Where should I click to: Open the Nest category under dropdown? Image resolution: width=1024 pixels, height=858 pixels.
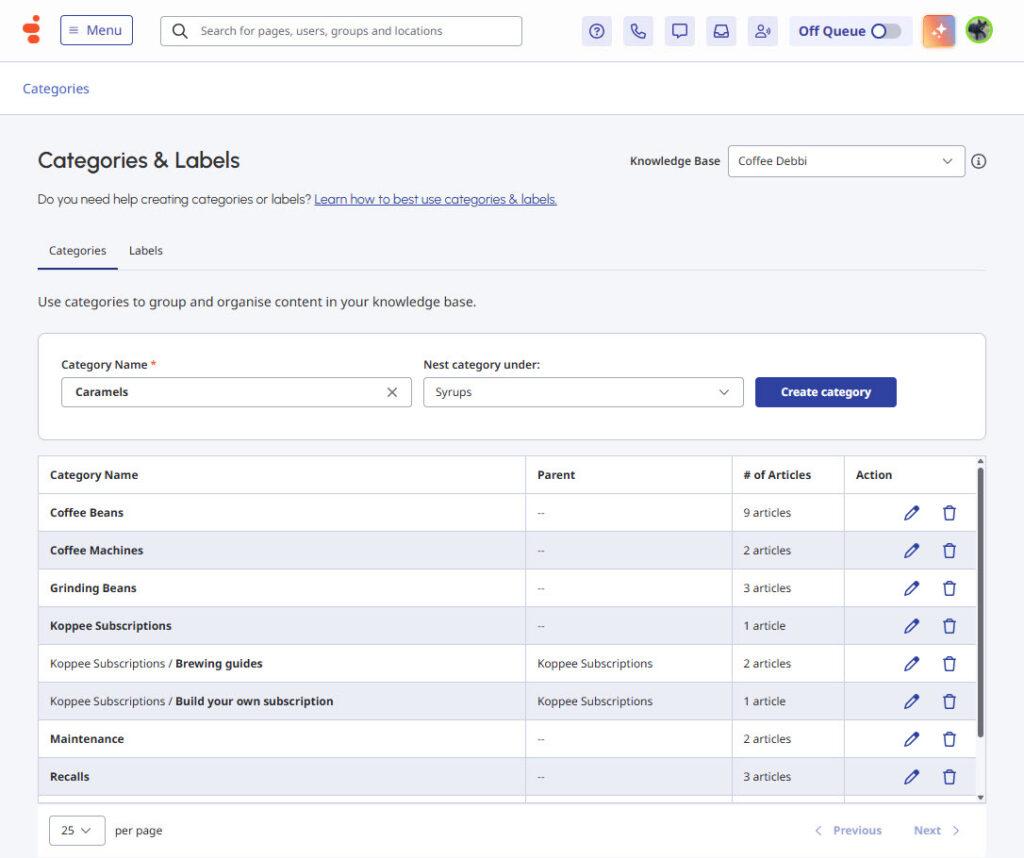coord(583,392)
